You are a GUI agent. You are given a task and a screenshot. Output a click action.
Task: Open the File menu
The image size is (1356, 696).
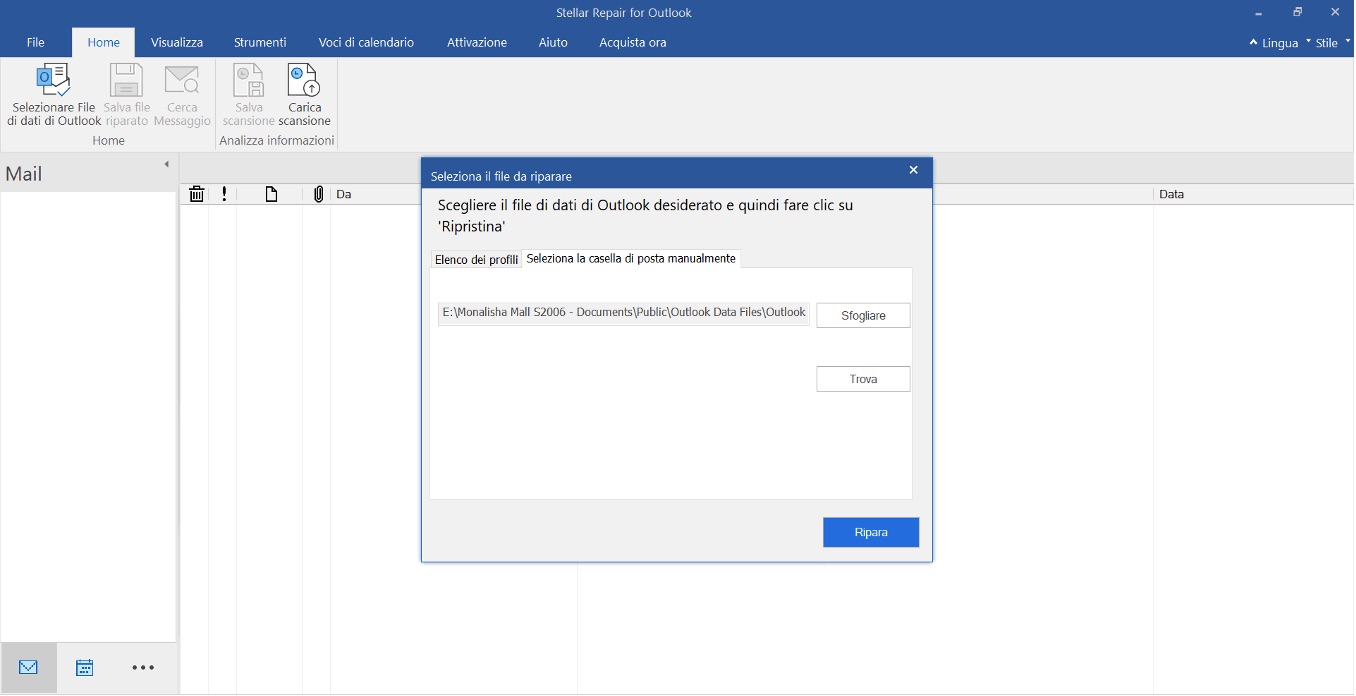point(36,42)
